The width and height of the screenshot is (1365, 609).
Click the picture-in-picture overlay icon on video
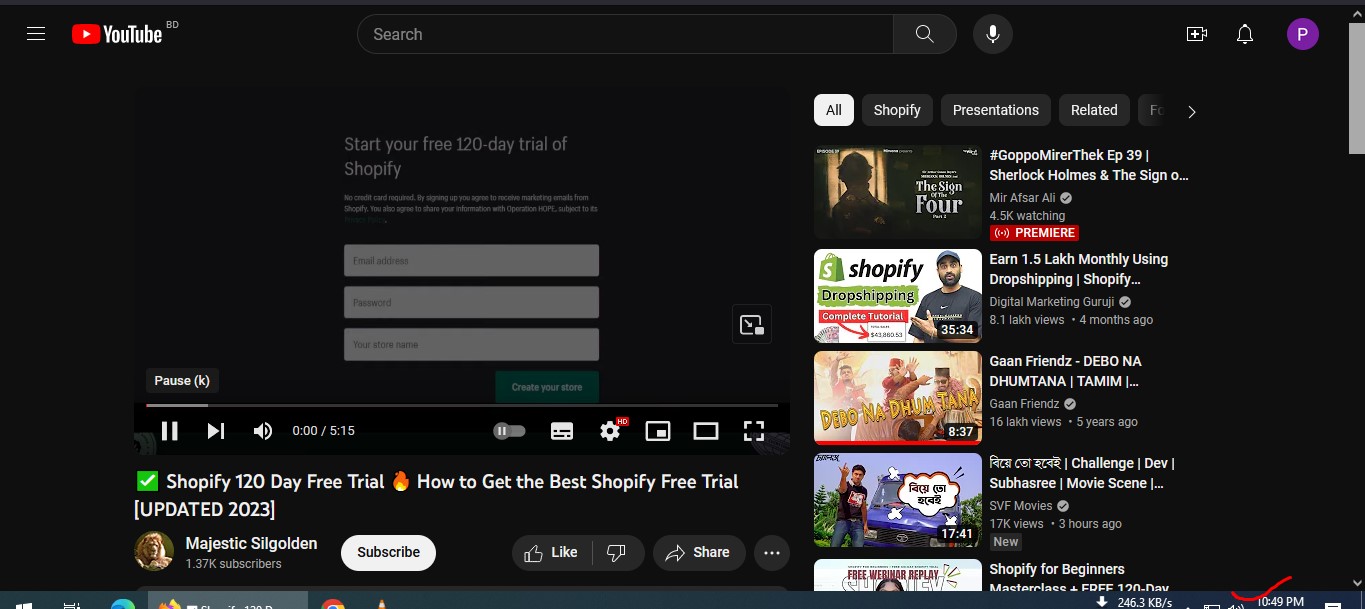point(752,324)
